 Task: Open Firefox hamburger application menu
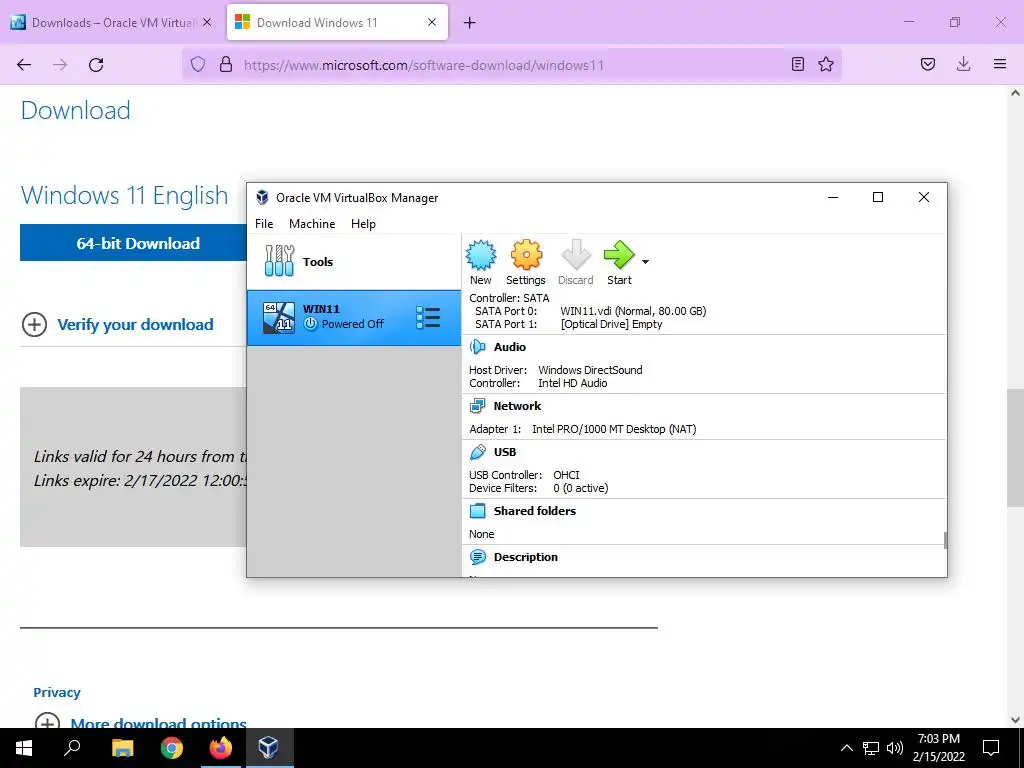(1000, 64)
